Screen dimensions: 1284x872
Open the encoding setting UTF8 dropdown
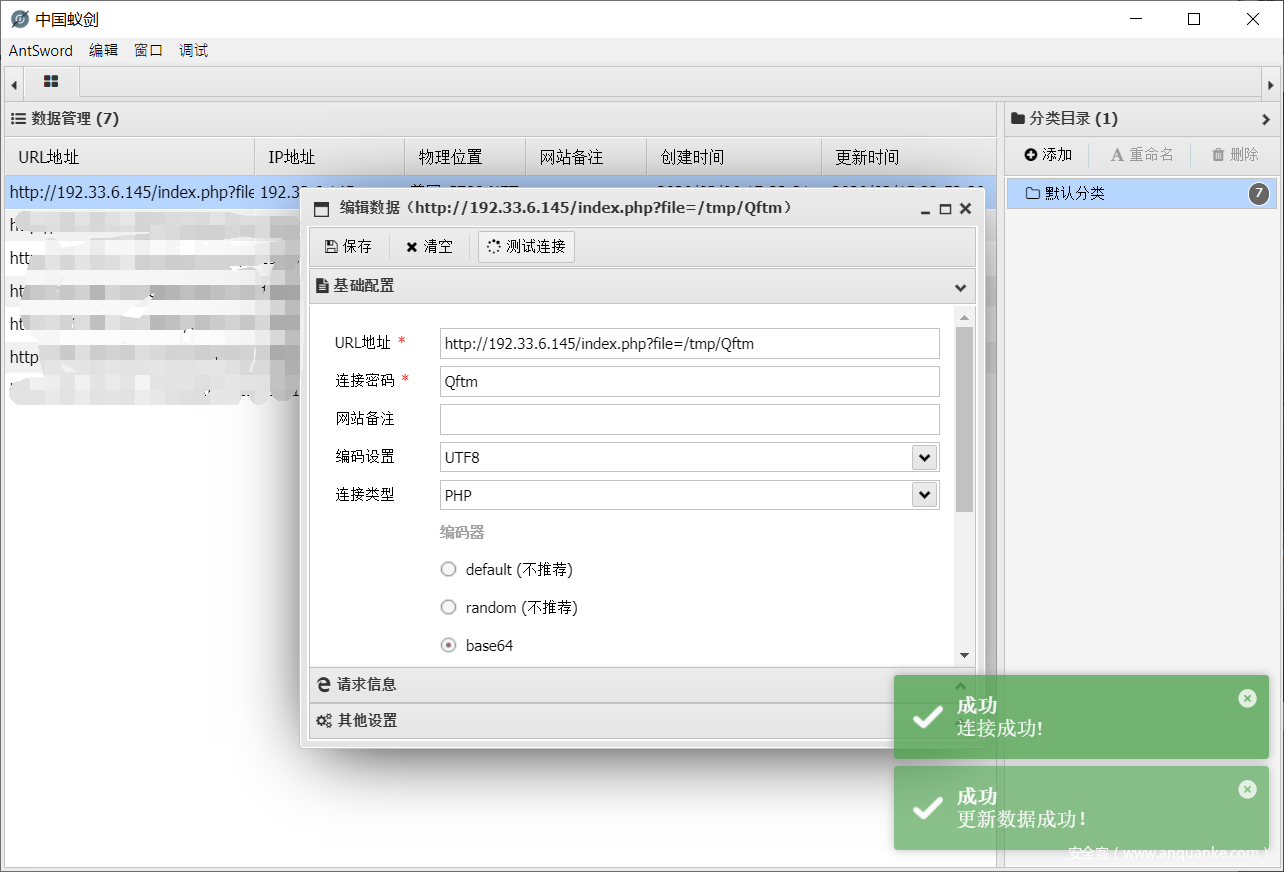924,457
